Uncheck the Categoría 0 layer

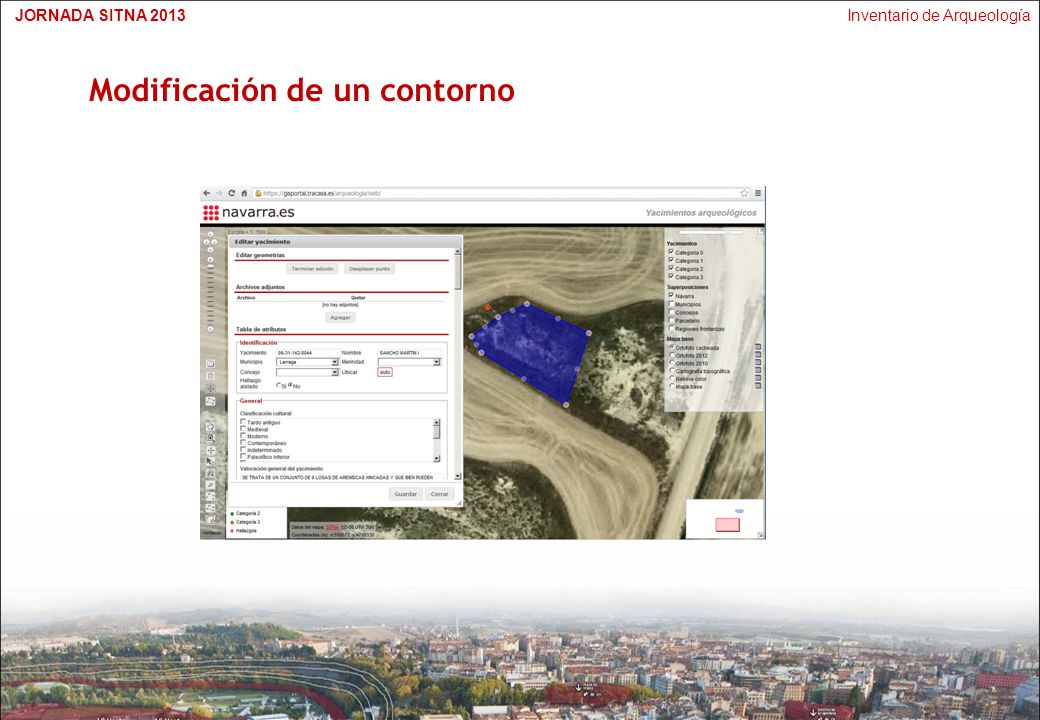click(671, 252)
